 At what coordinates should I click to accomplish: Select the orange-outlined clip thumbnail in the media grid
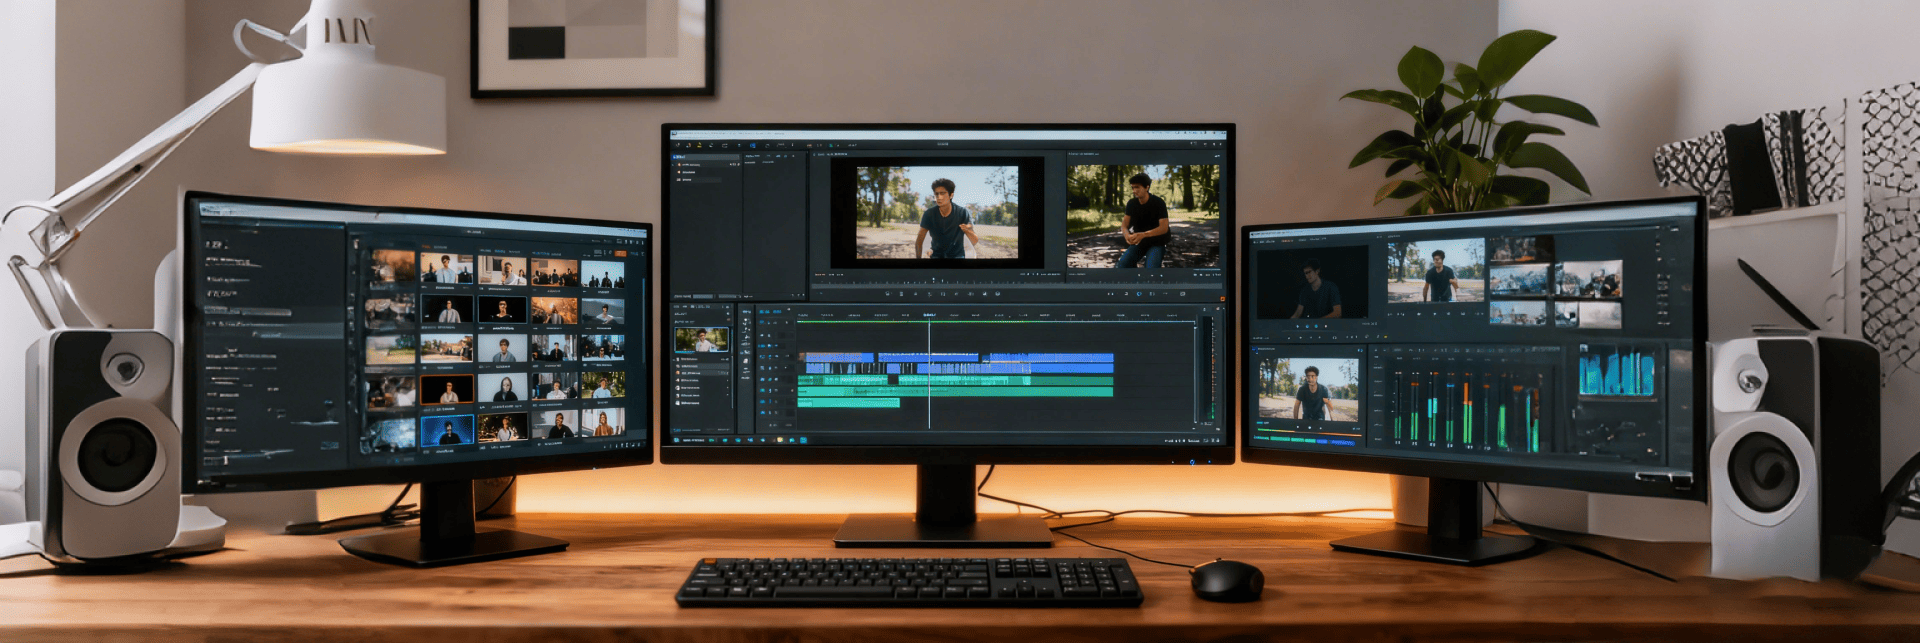446,389
